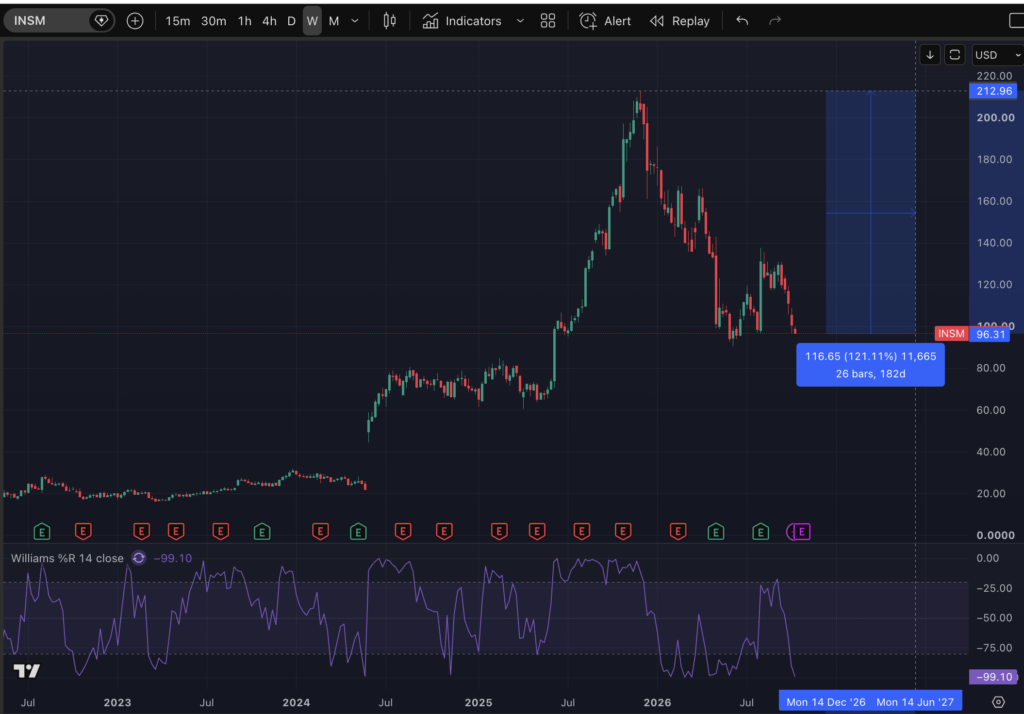Click the down-arrow button near the USD selector
The width and height of the screenshot is (1024, 714).
point(930,55)
